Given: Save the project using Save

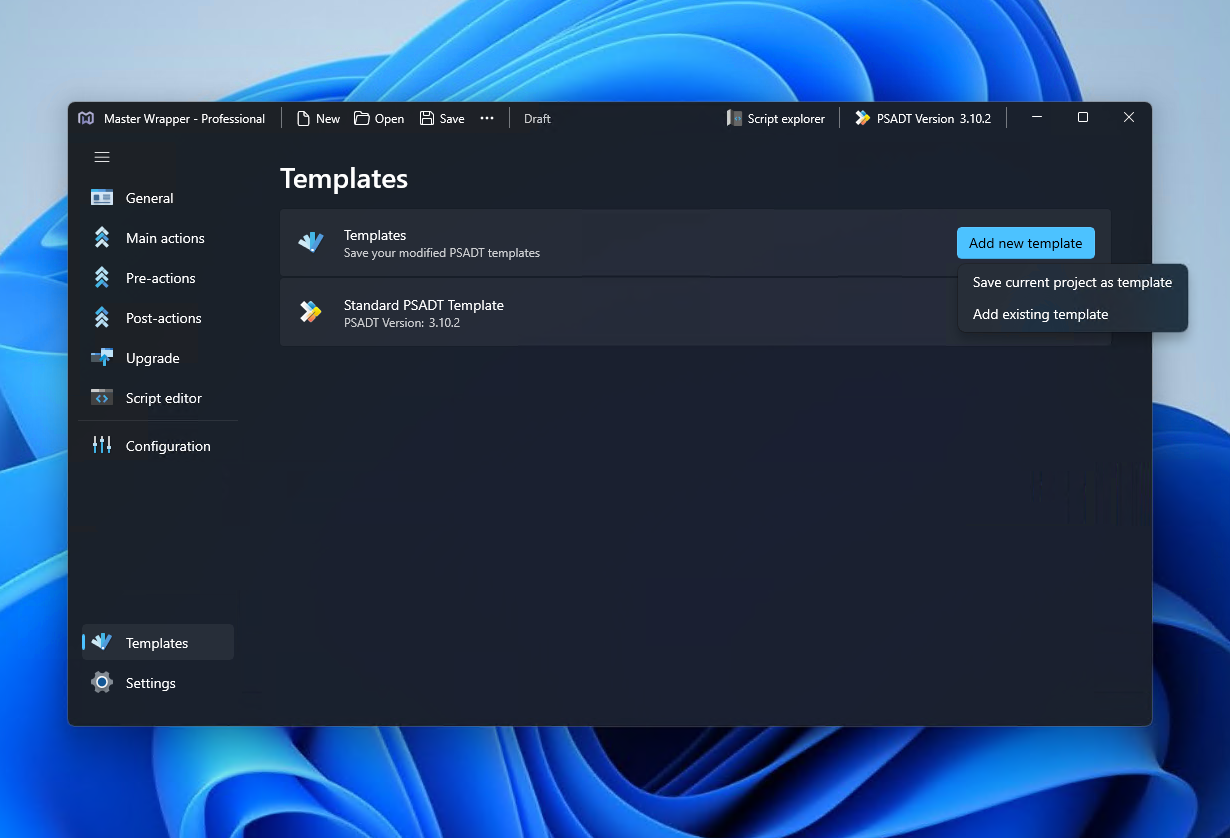Looking at the screenshot, I should 442,118.
